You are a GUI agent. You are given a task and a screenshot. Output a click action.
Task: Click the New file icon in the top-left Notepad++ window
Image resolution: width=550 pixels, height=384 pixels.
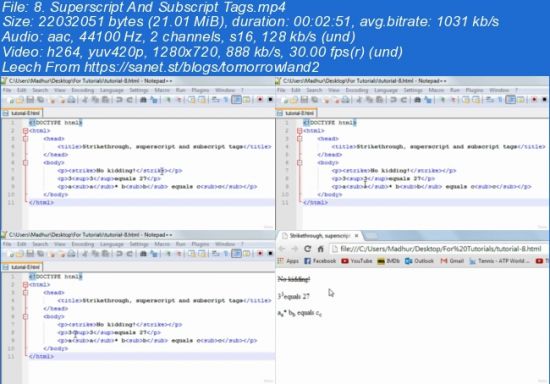pyautogui.click(x=11, y=100)
